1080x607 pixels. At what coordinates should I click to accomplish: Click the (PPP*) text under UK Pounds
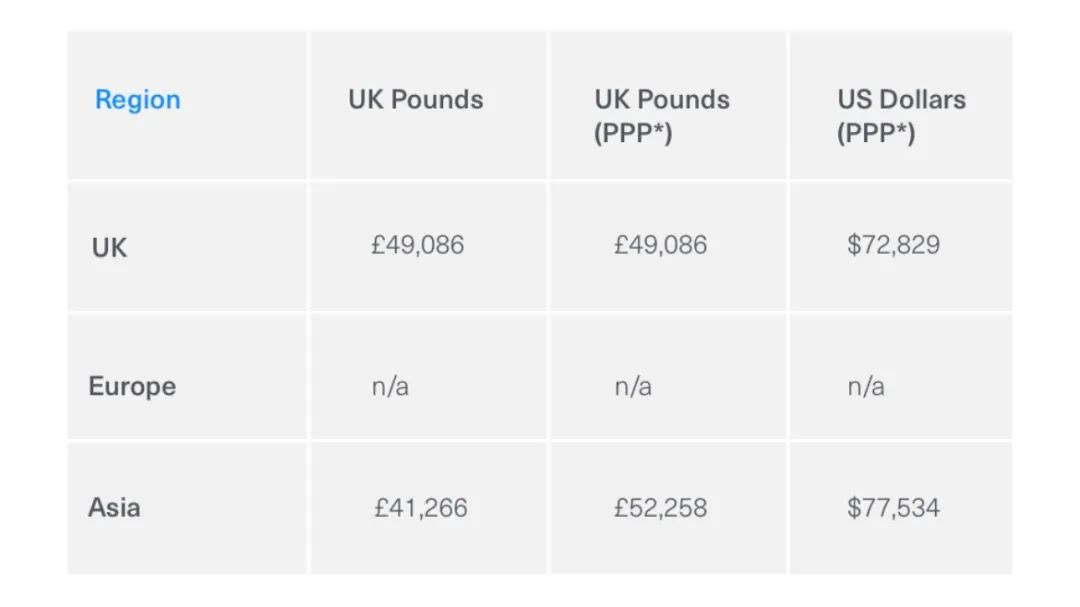[633, 133]
